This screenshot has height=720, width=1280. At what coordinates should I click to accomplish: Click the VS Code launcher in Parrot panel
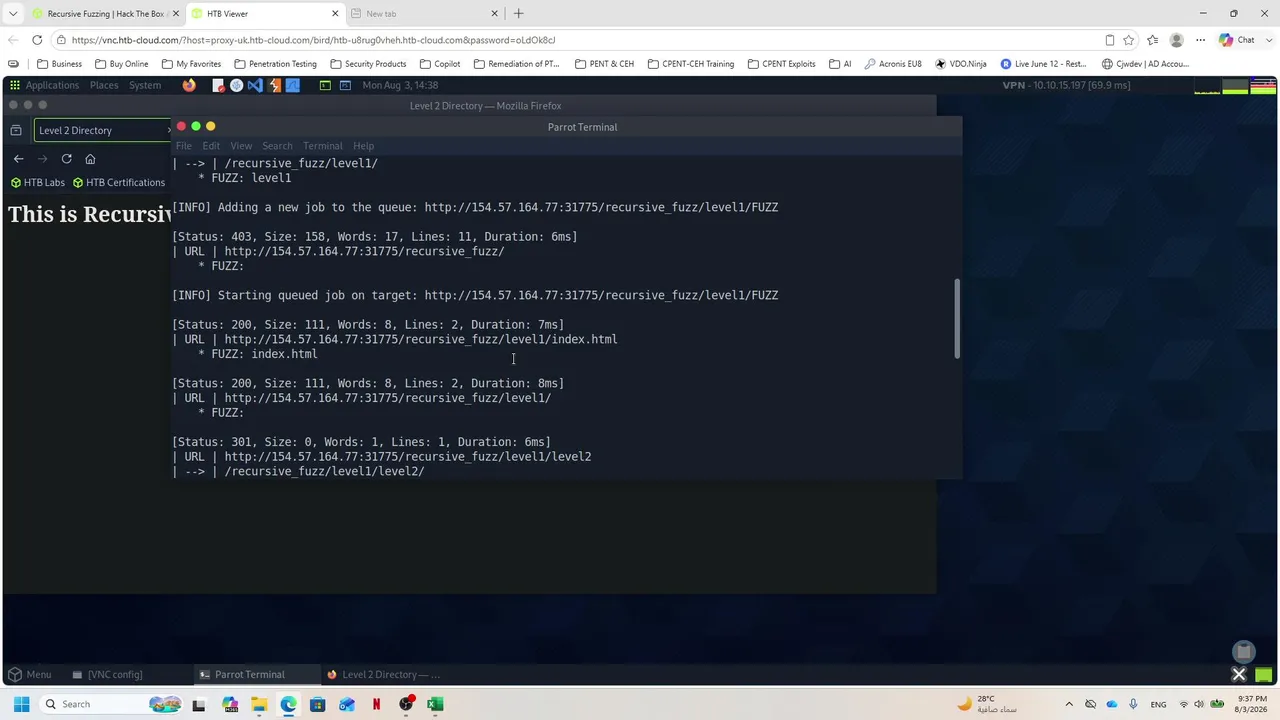pyautogui.click(x=255, y=85)
